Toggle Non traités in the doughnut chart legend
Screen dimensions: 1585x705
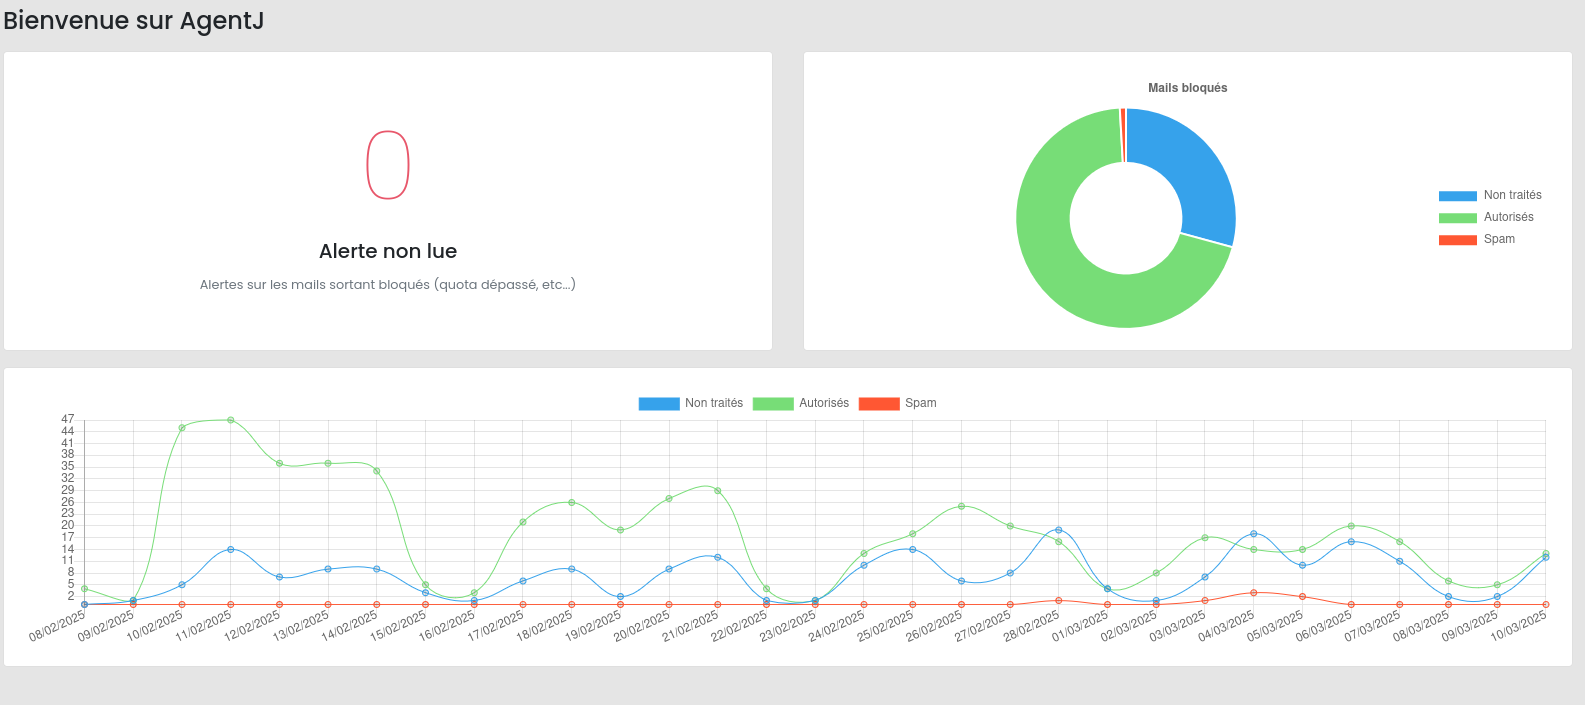pos(1490,195)
